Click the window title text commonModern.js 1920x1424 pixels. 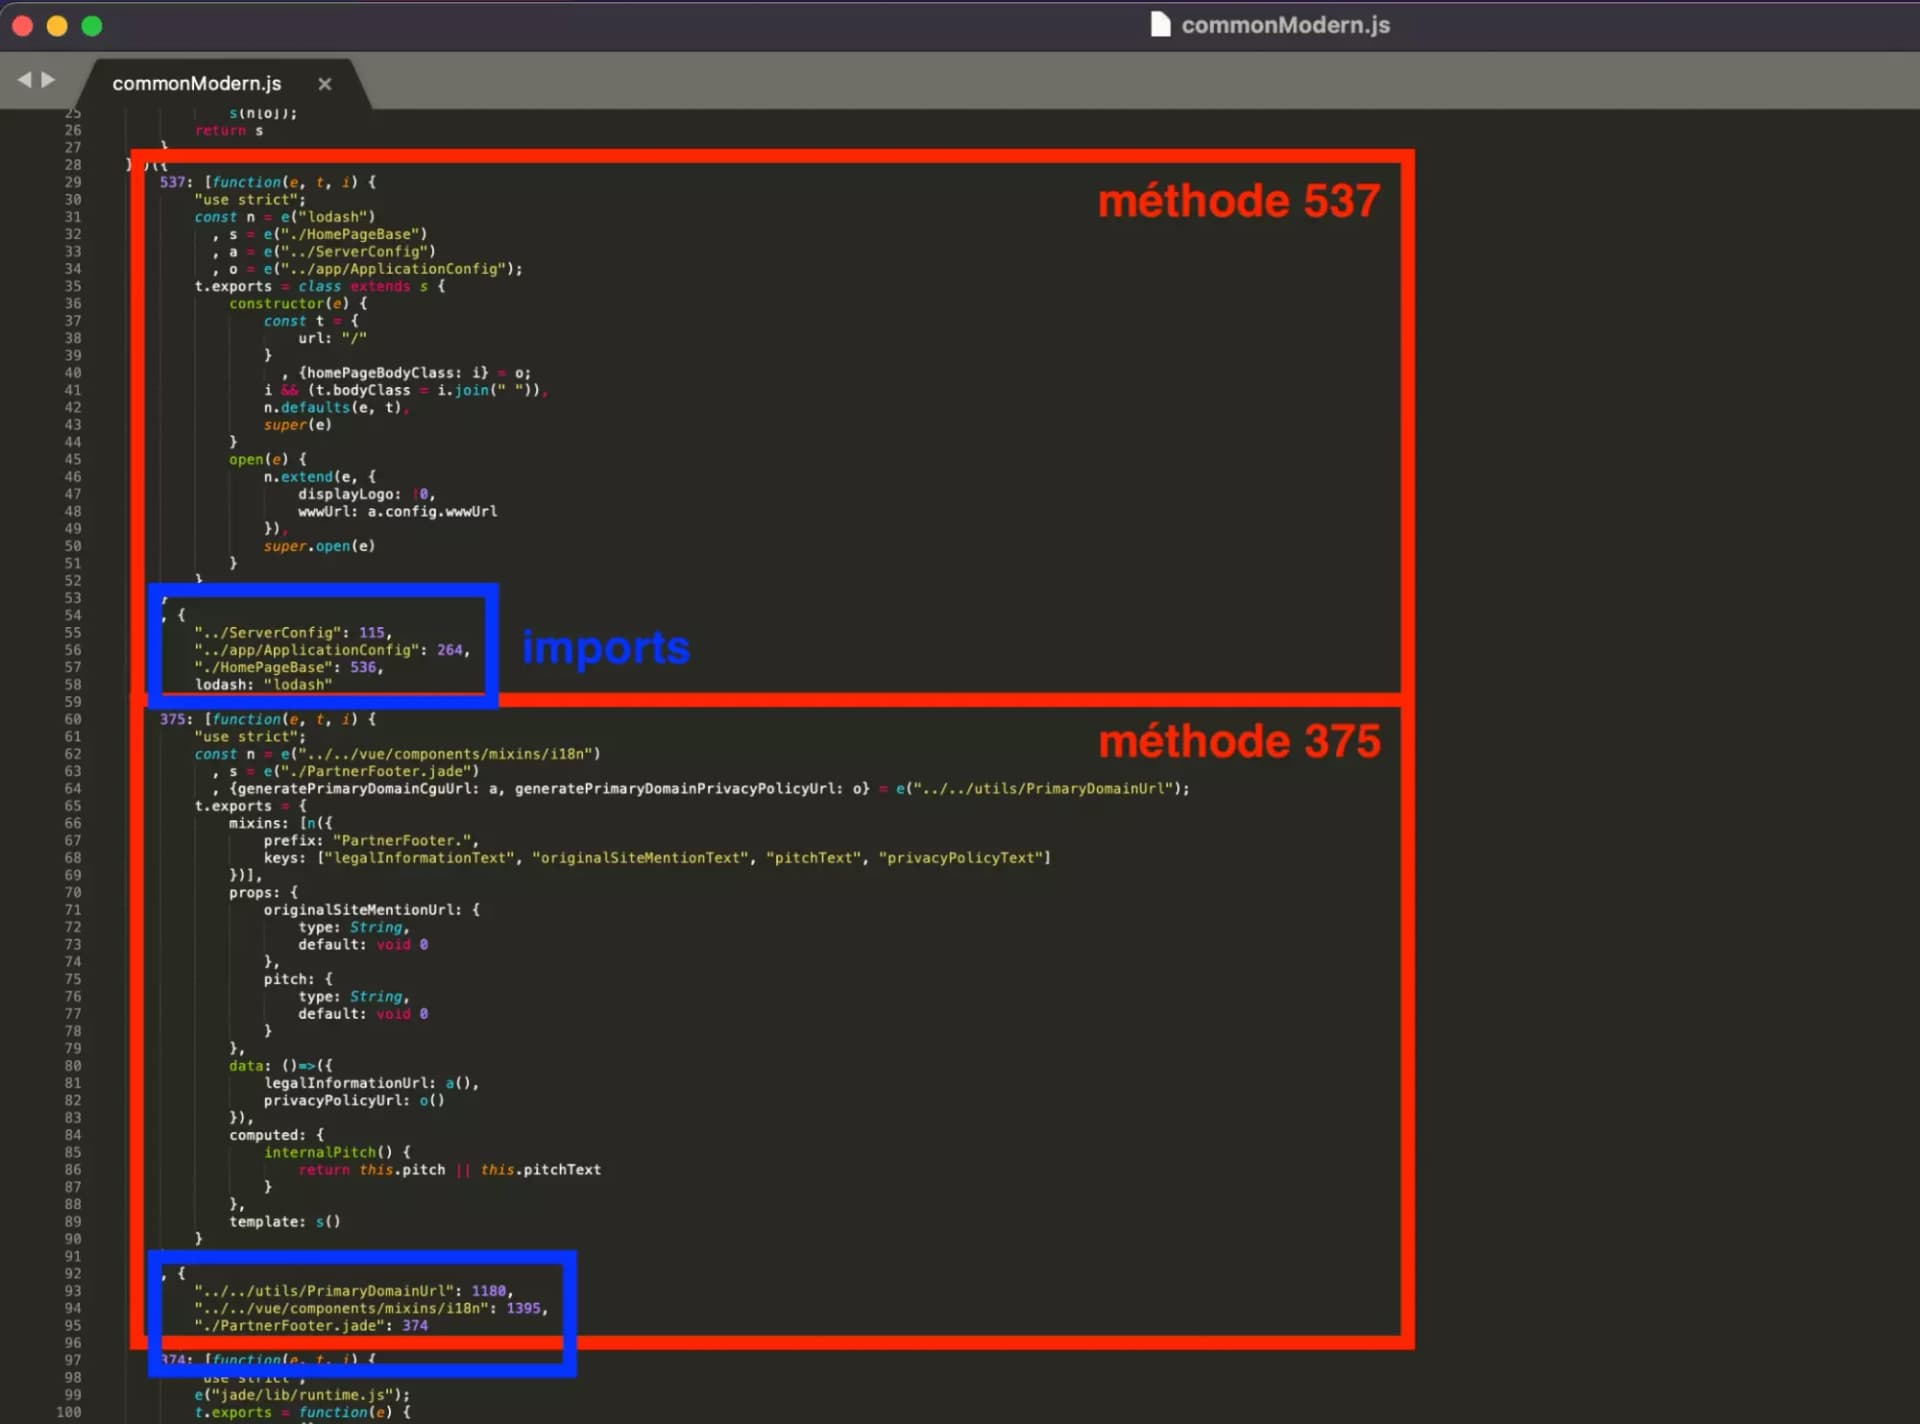(x=1284, y=25)
